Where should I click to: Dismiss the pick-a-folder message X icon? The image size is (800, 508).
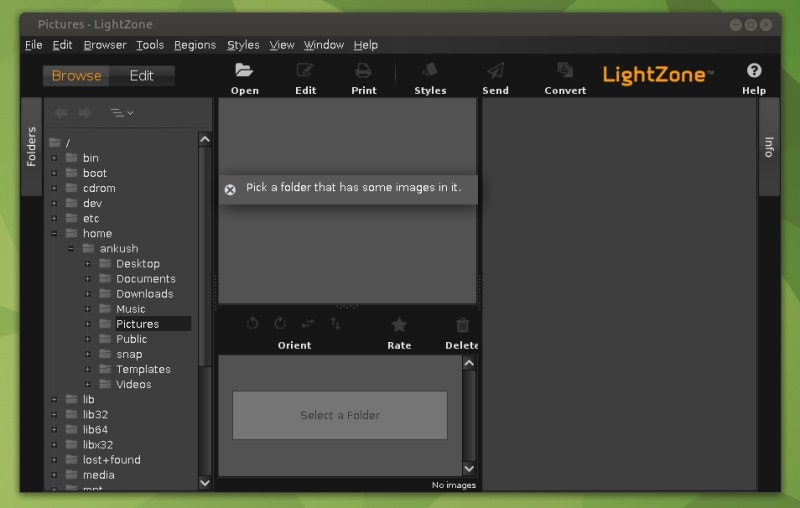(230, 190)
